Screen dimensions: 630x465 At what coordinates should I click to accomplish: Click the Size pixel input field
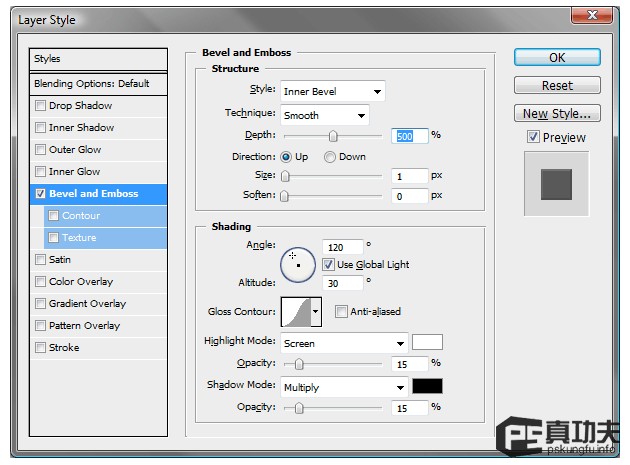click(x=409, y=176)
